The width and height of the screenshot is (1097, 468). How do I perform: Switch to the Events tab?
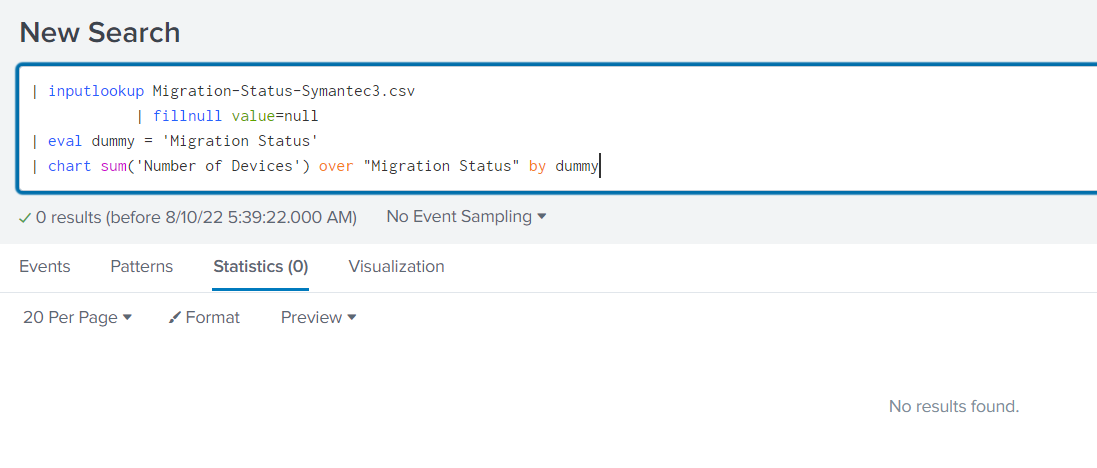point(45,266)
